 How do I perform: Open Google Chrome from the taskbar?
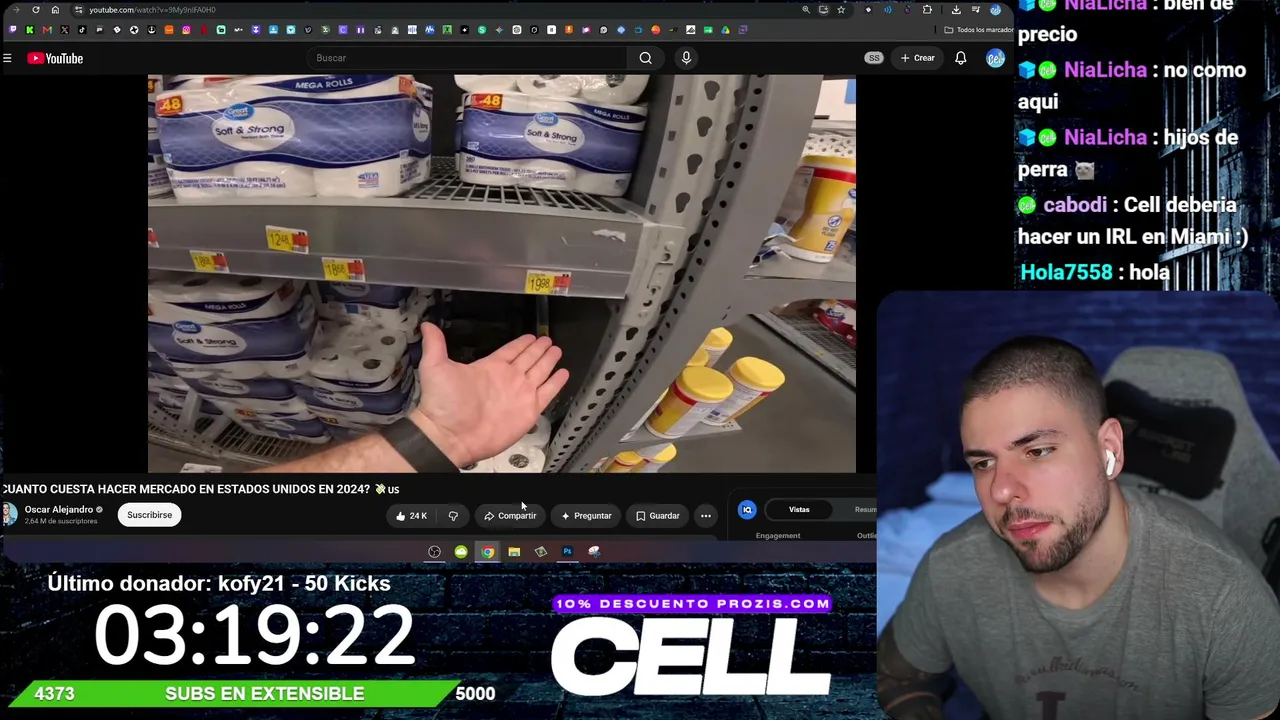tap(487, 552)
